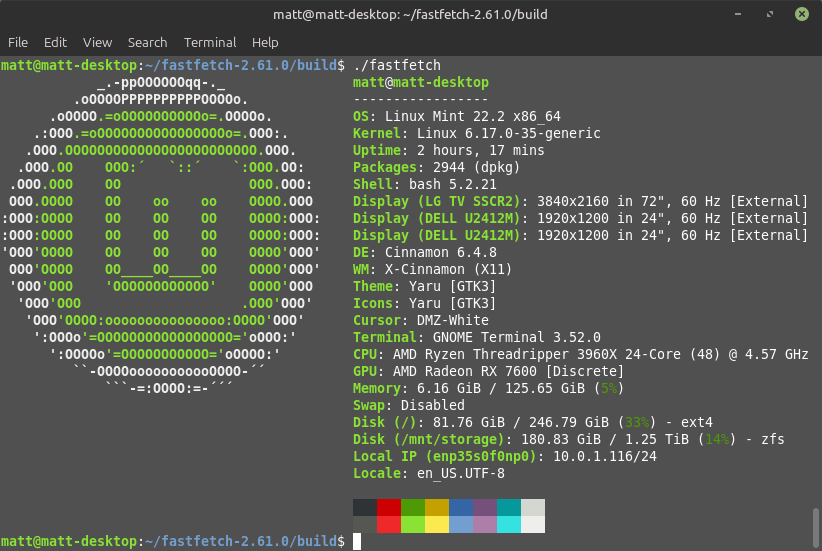Click the dark purple color block in top row
The image size is (822, 551).
coord(485,507)
